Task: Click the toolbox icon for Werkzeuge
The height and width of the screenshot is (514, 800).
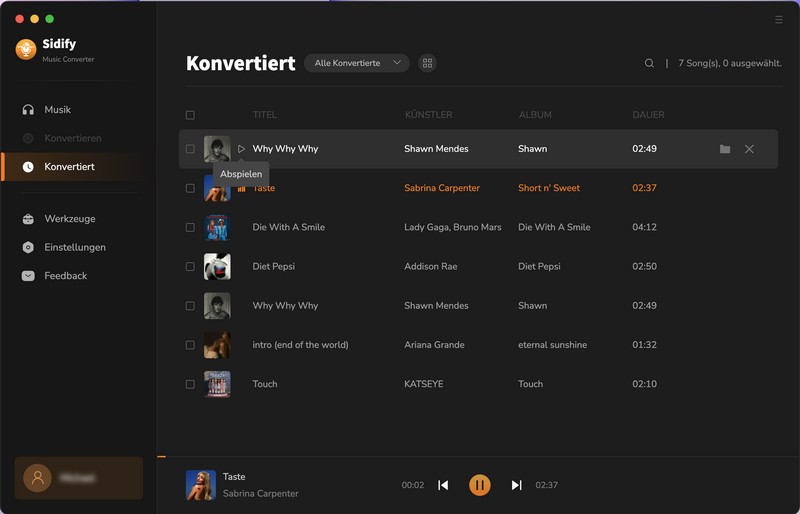Action: tap(28, 219)
